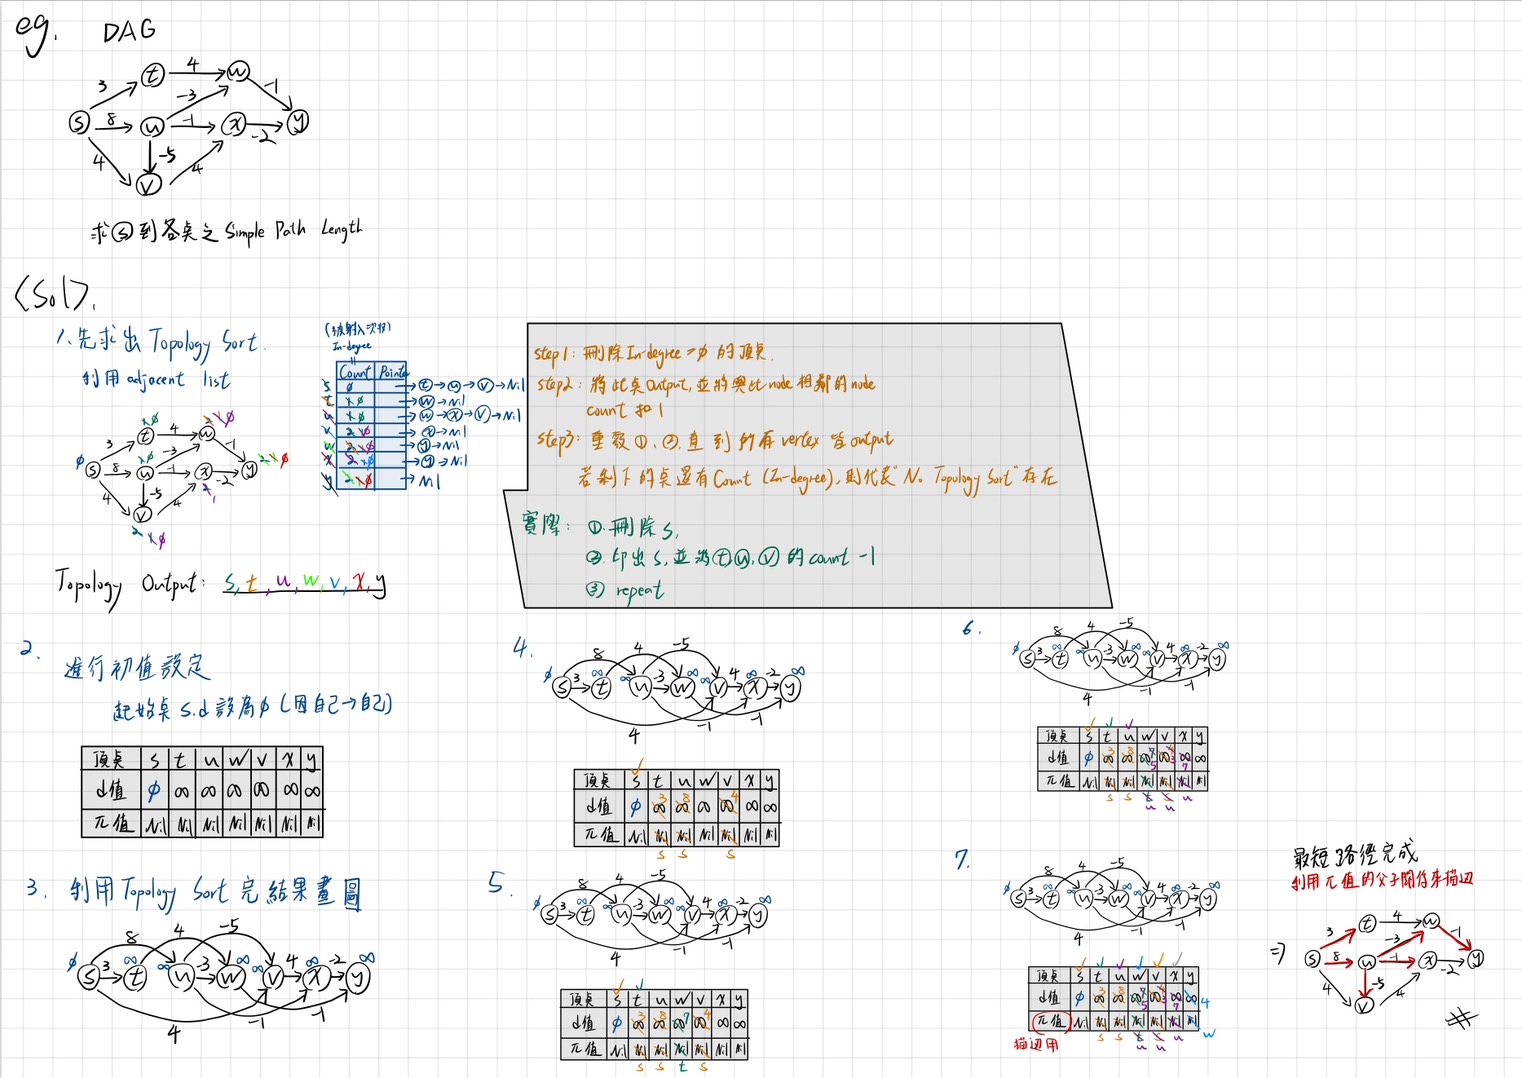This screenshot has width=1522, height=1078.
Task: Click the blue step number "4."
Action: (522, 648)
